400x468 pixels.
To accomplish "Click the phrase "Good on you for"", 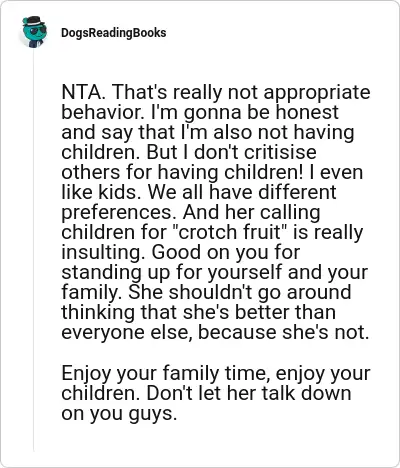I will click(226, 252).
